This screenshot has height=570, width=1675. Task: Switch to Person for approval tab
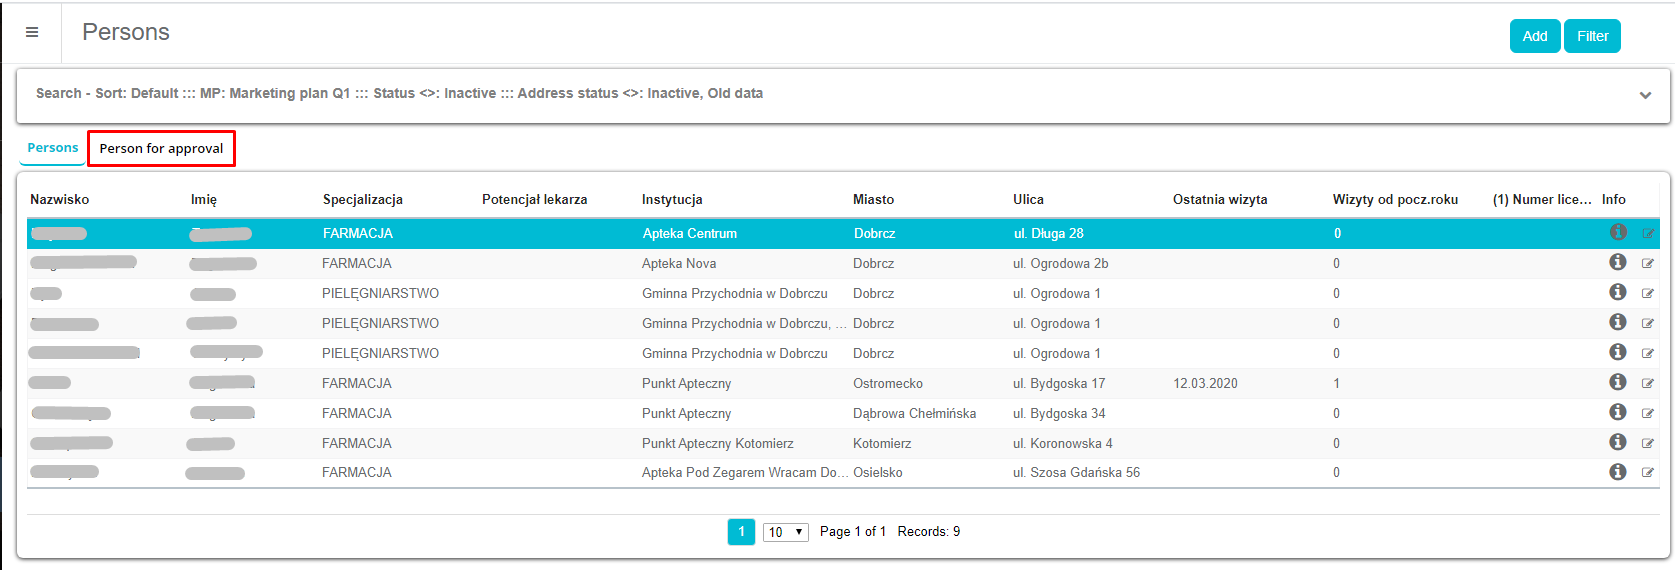[x=161, y=149]
